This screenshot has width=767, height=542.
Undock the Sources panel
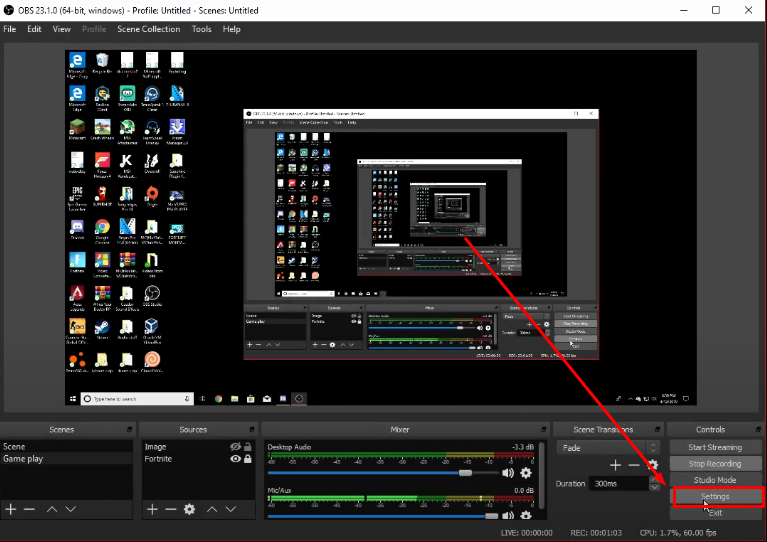[252, 429]
